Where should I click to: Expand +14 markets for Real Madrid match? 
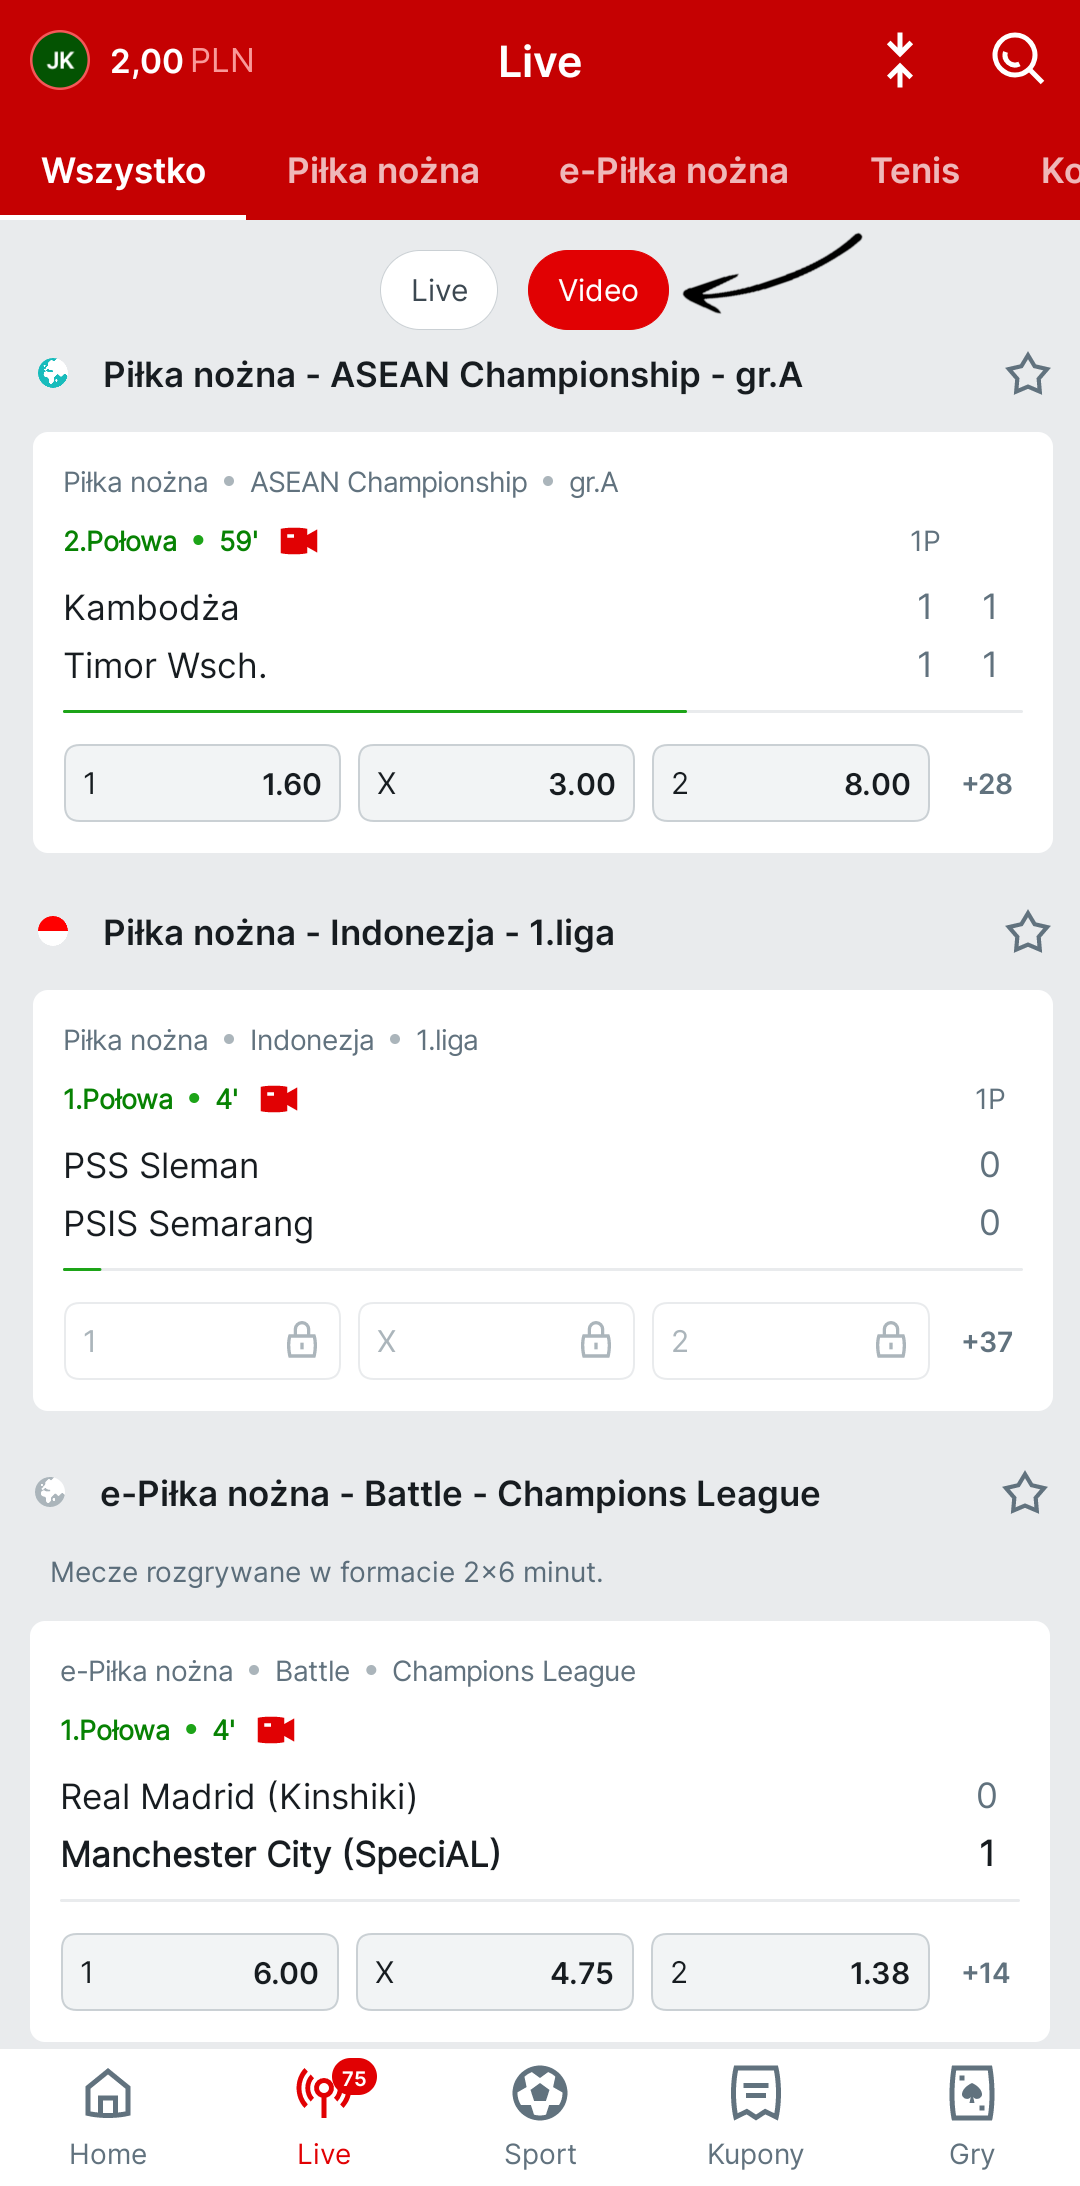(986, 1973)
